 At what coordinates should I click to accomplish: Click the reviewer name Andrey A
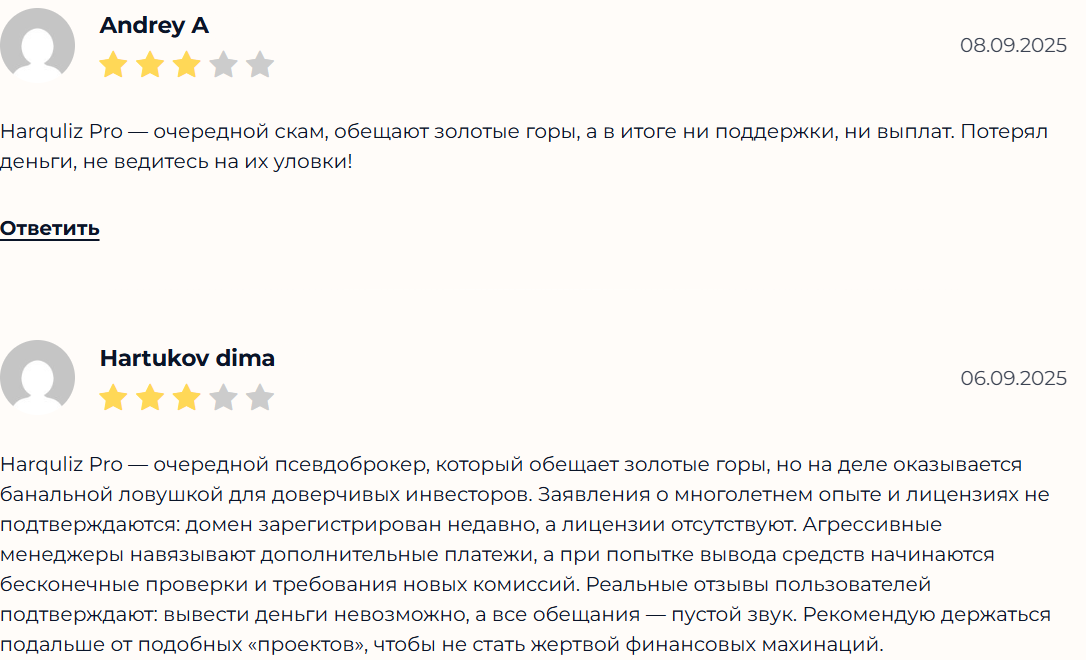tap(153, 26)
